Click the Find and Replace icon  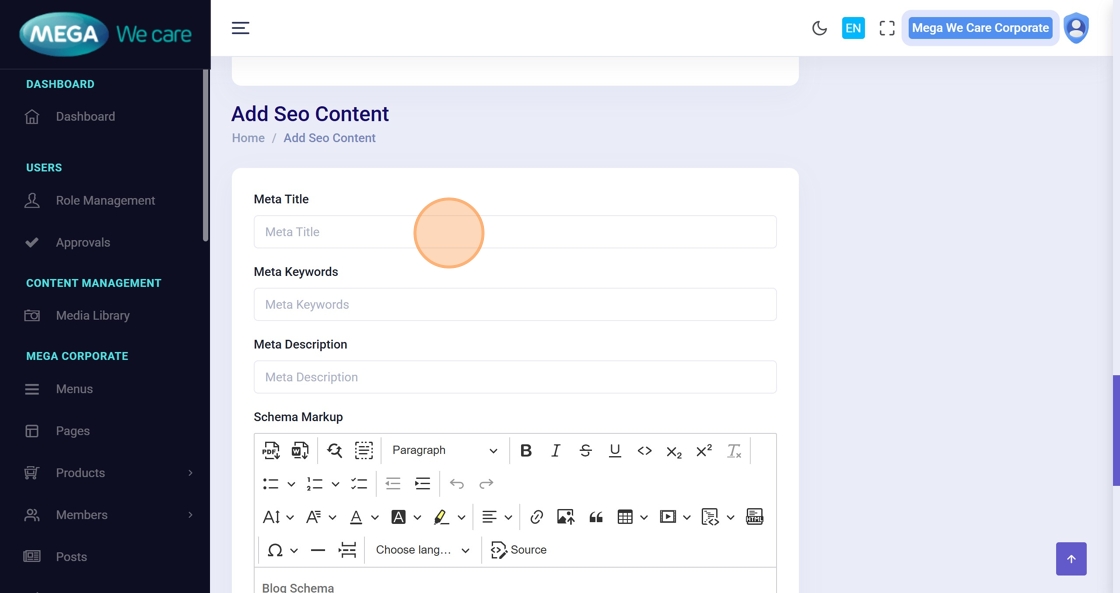click(334, 451)
